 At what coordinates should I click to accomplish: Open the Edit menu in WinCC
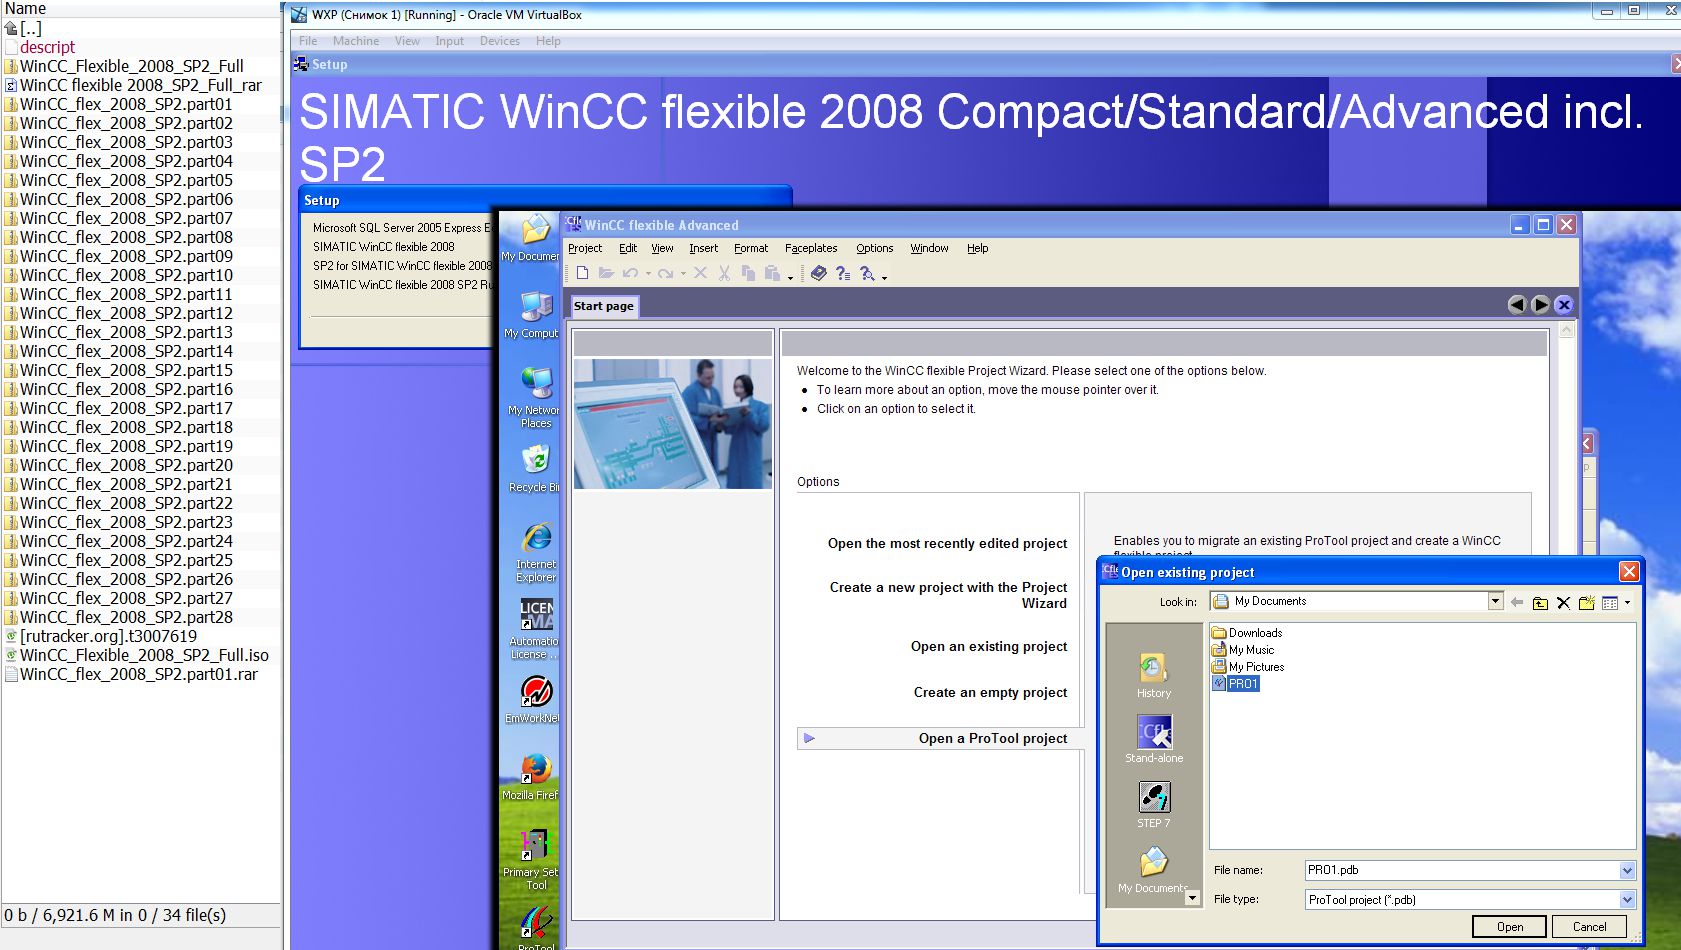[x=628, y=248]
